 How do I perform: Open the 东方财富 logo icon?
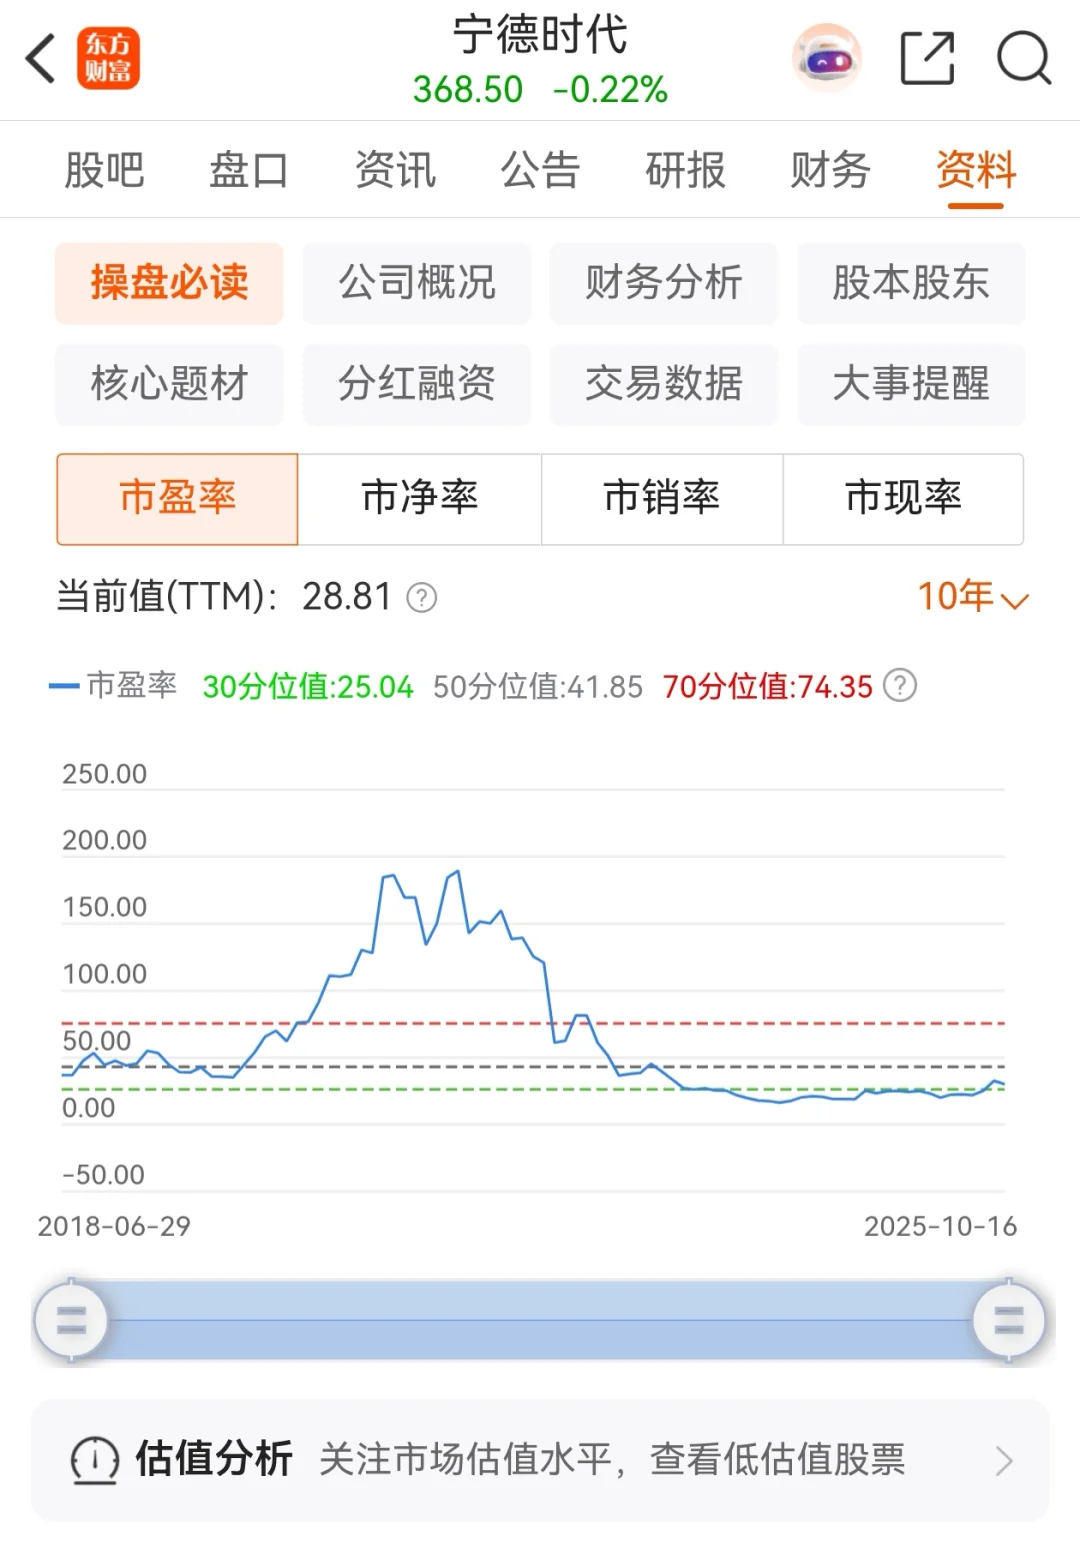point(108,58)
